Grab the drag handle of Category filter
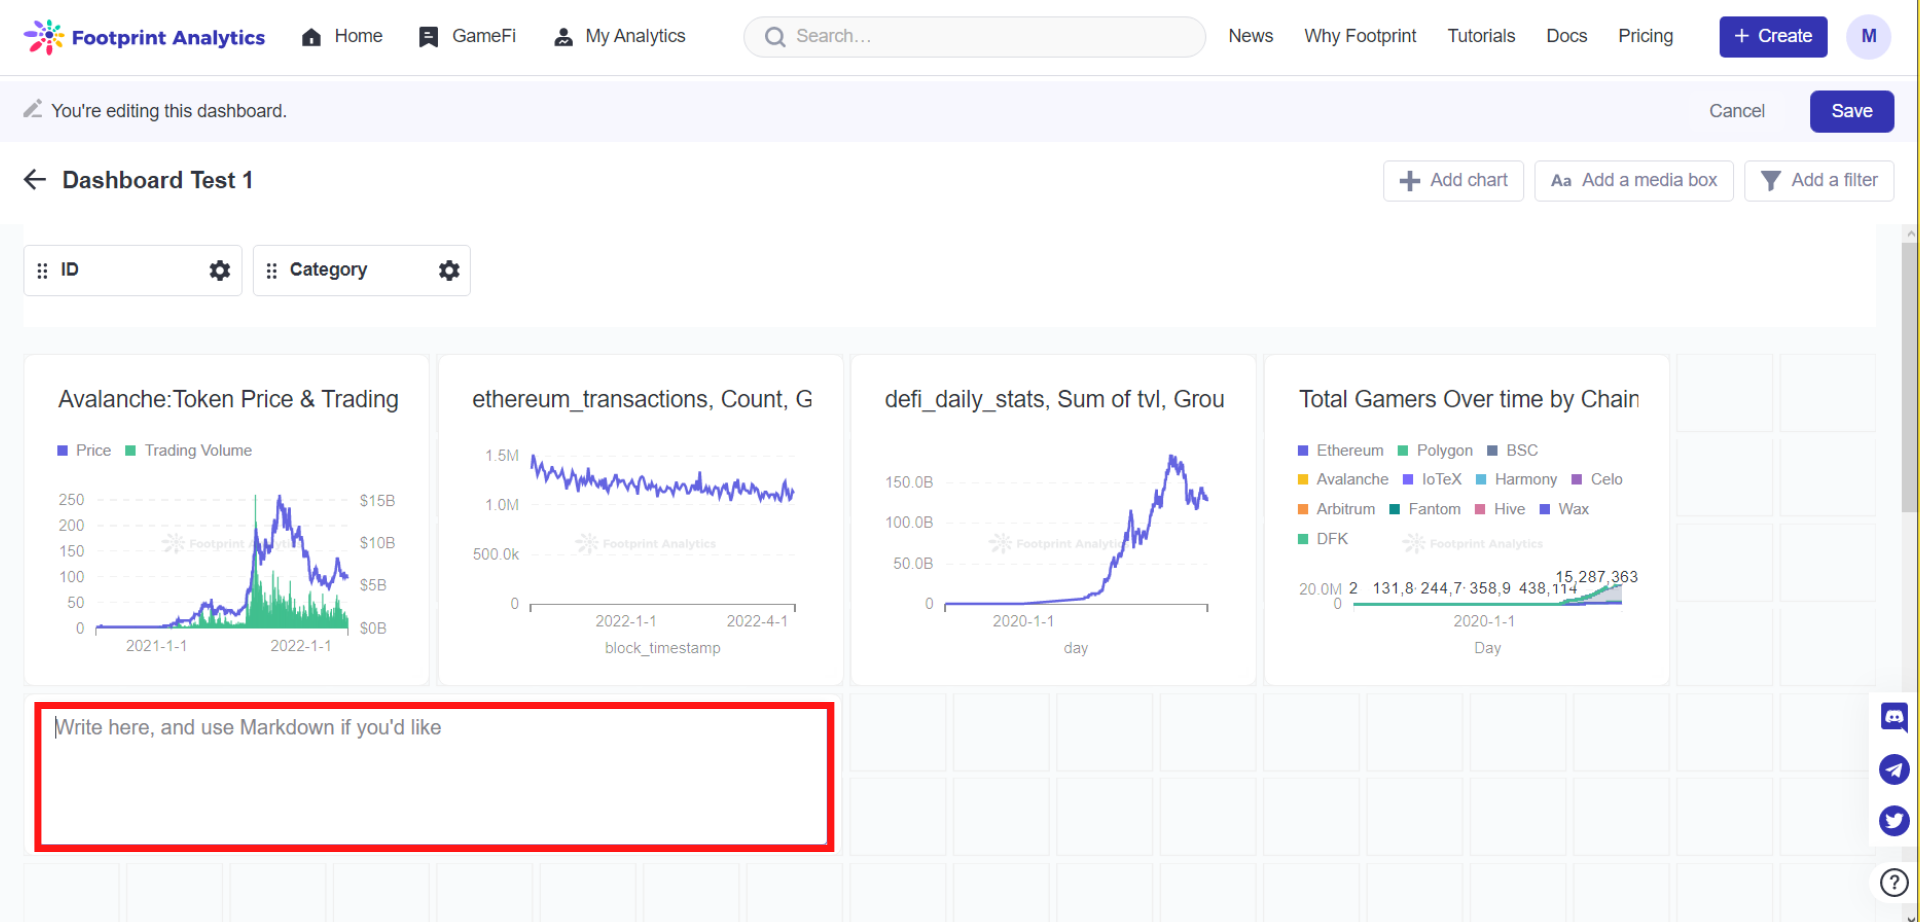Screen dimensions: 1920x922 coord(272,271)
